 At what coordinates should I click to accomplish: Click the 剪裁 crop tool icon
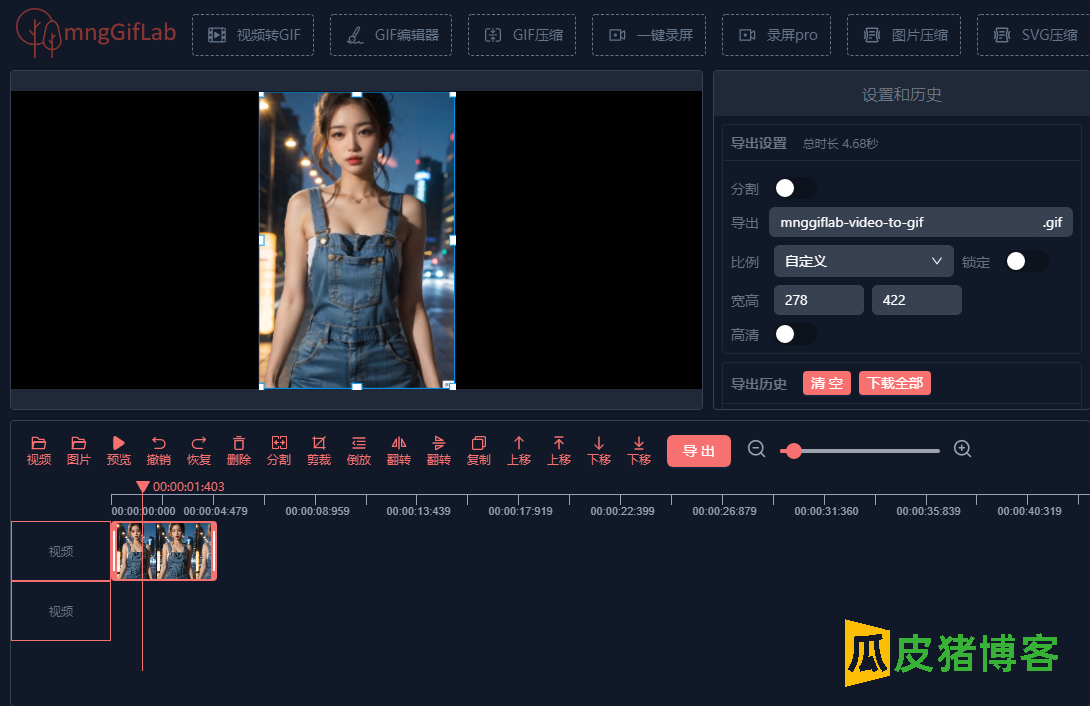click(319, 443)
